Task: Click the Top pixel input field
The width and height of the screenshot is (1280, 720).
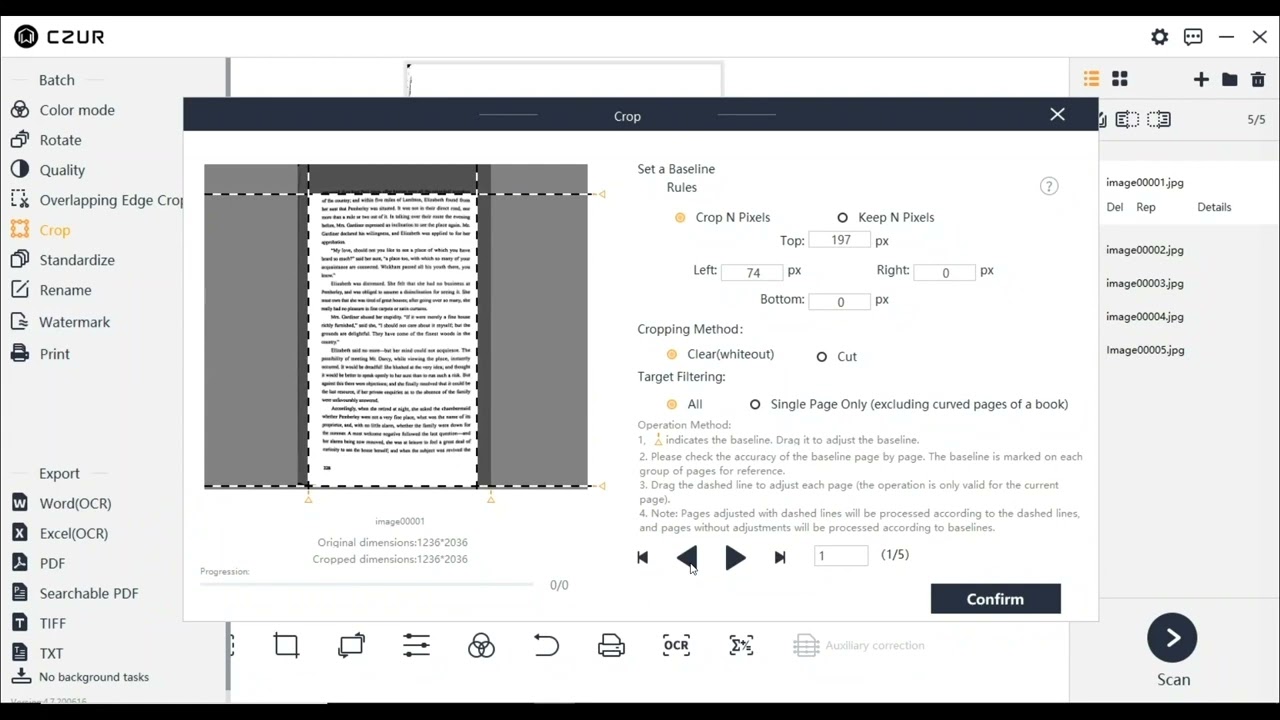Action: [840, 241]
